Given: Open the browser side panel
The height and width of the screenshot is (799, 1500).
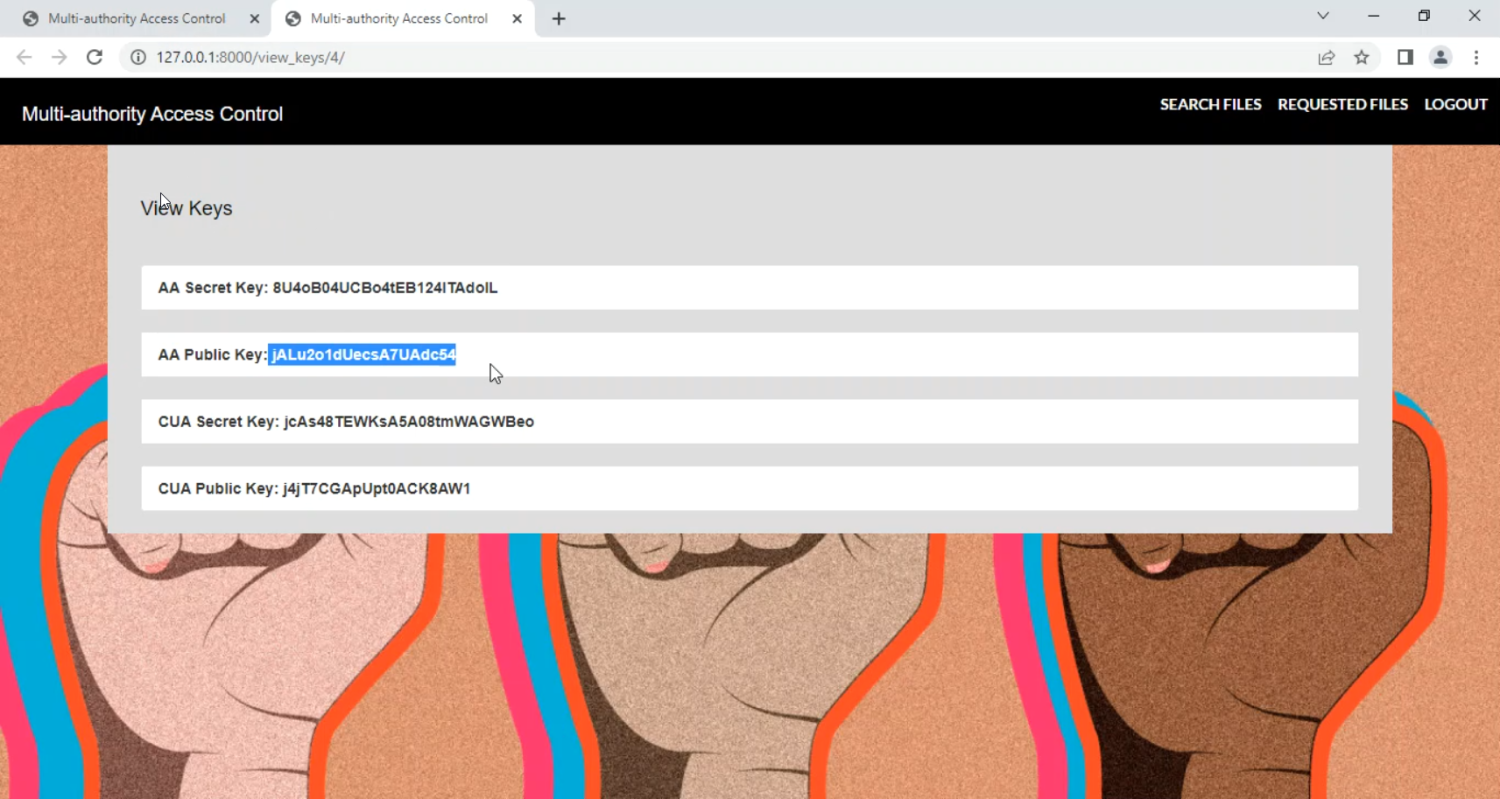Looking at the screenshot, I should pyautogui.click(x=1405, y=57).
